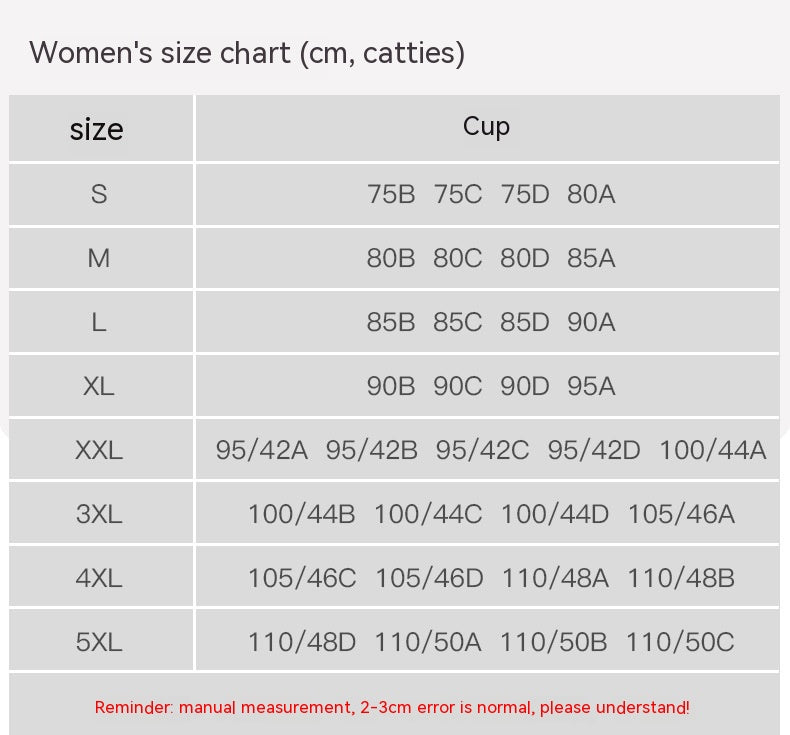Select the 80C cup value

point(457,258)
